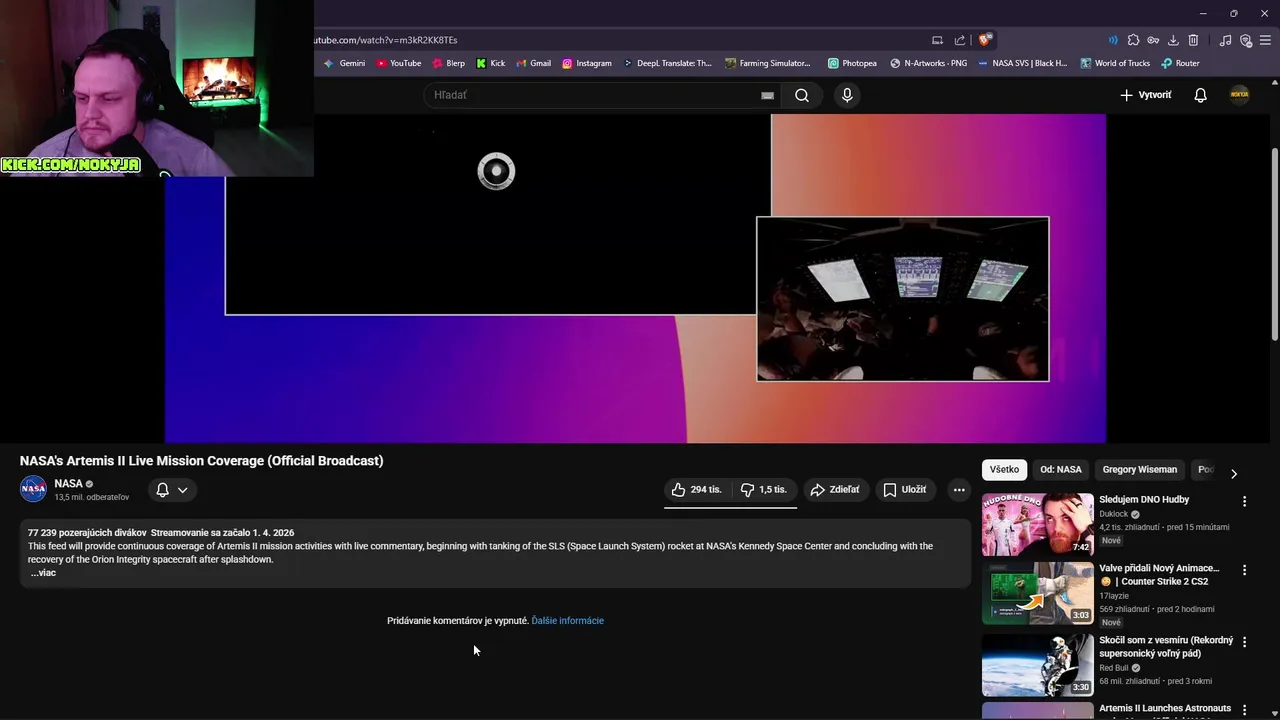Open the more actions three-dot button
1280x720 pixels.
click(x=959, y=490)
